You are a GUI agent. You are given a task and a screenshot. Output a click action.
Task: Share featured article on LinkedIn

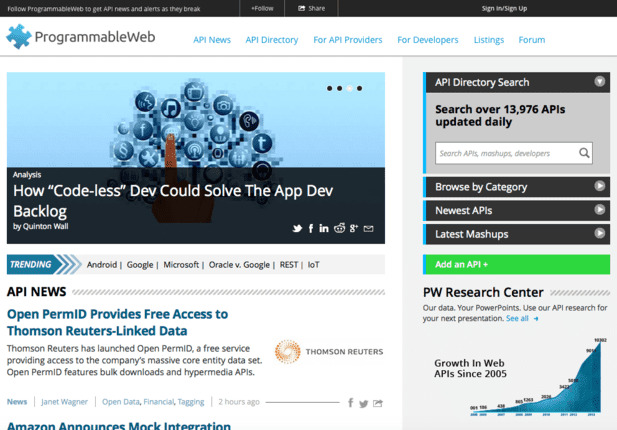click(324, 228)
